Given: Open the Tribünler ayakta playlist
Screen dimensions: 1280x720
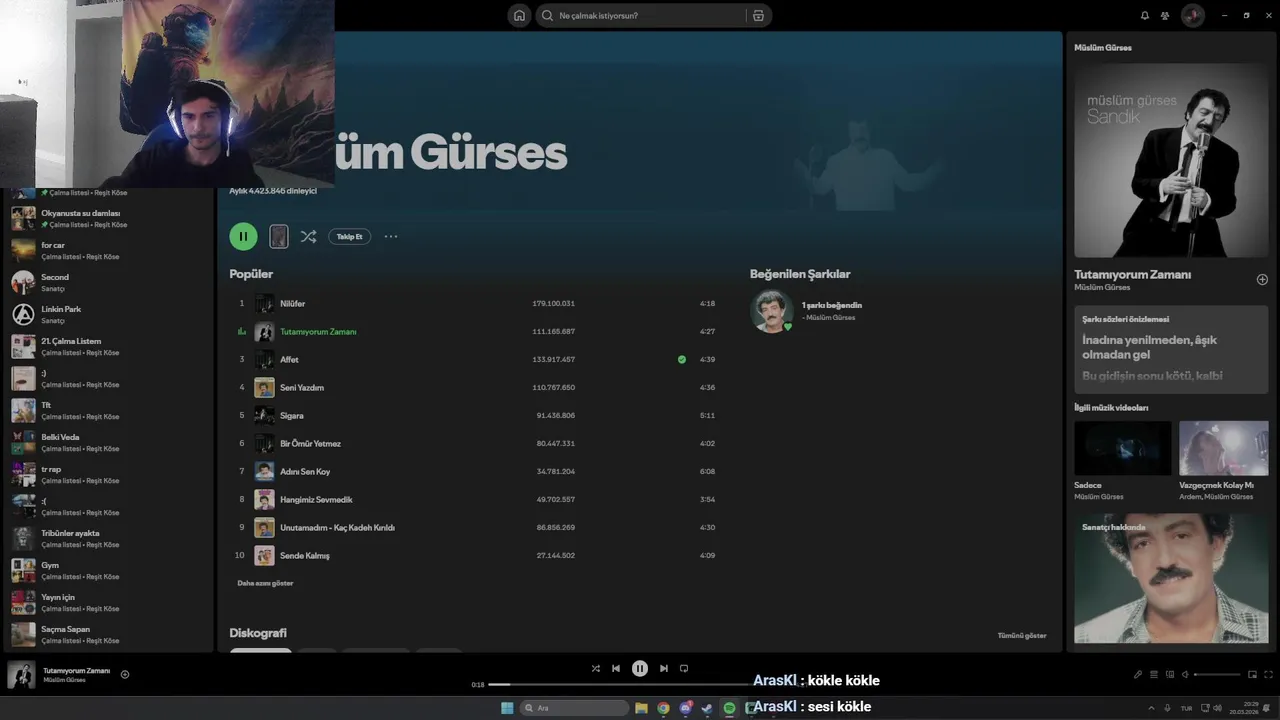Looking at the screenshot, I should pos(110,538).
